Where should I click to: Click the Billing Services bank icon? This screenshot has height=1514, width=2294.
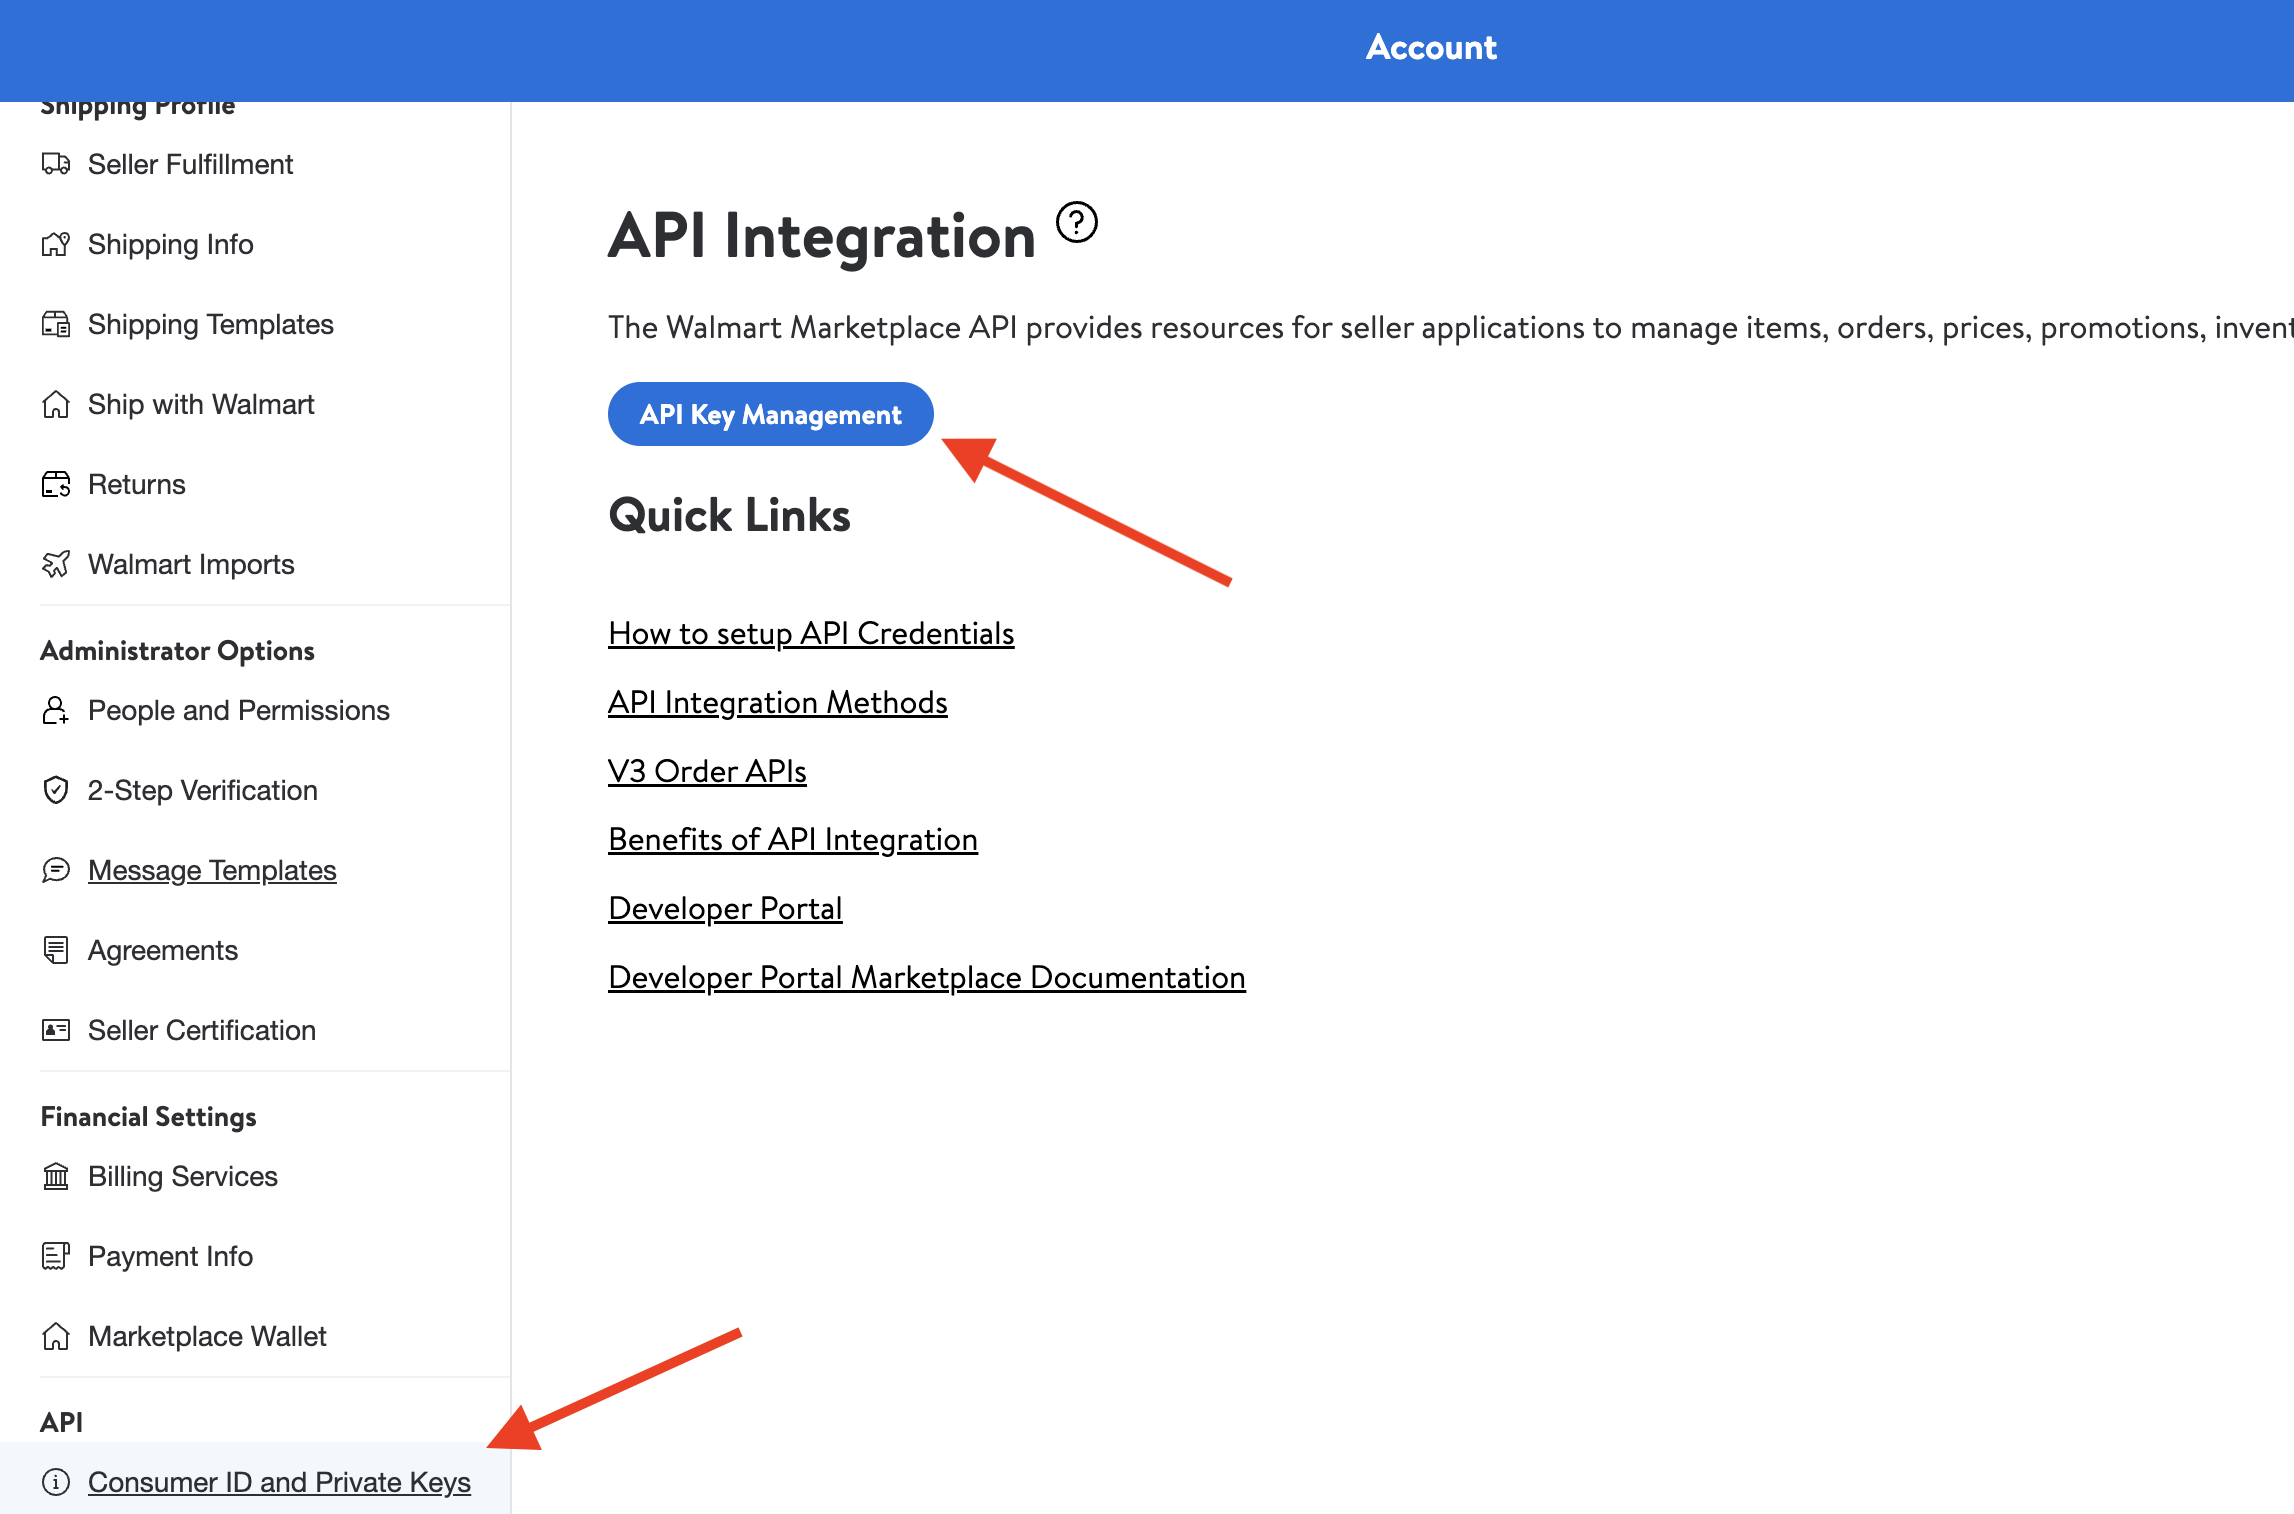(56, 1176)
